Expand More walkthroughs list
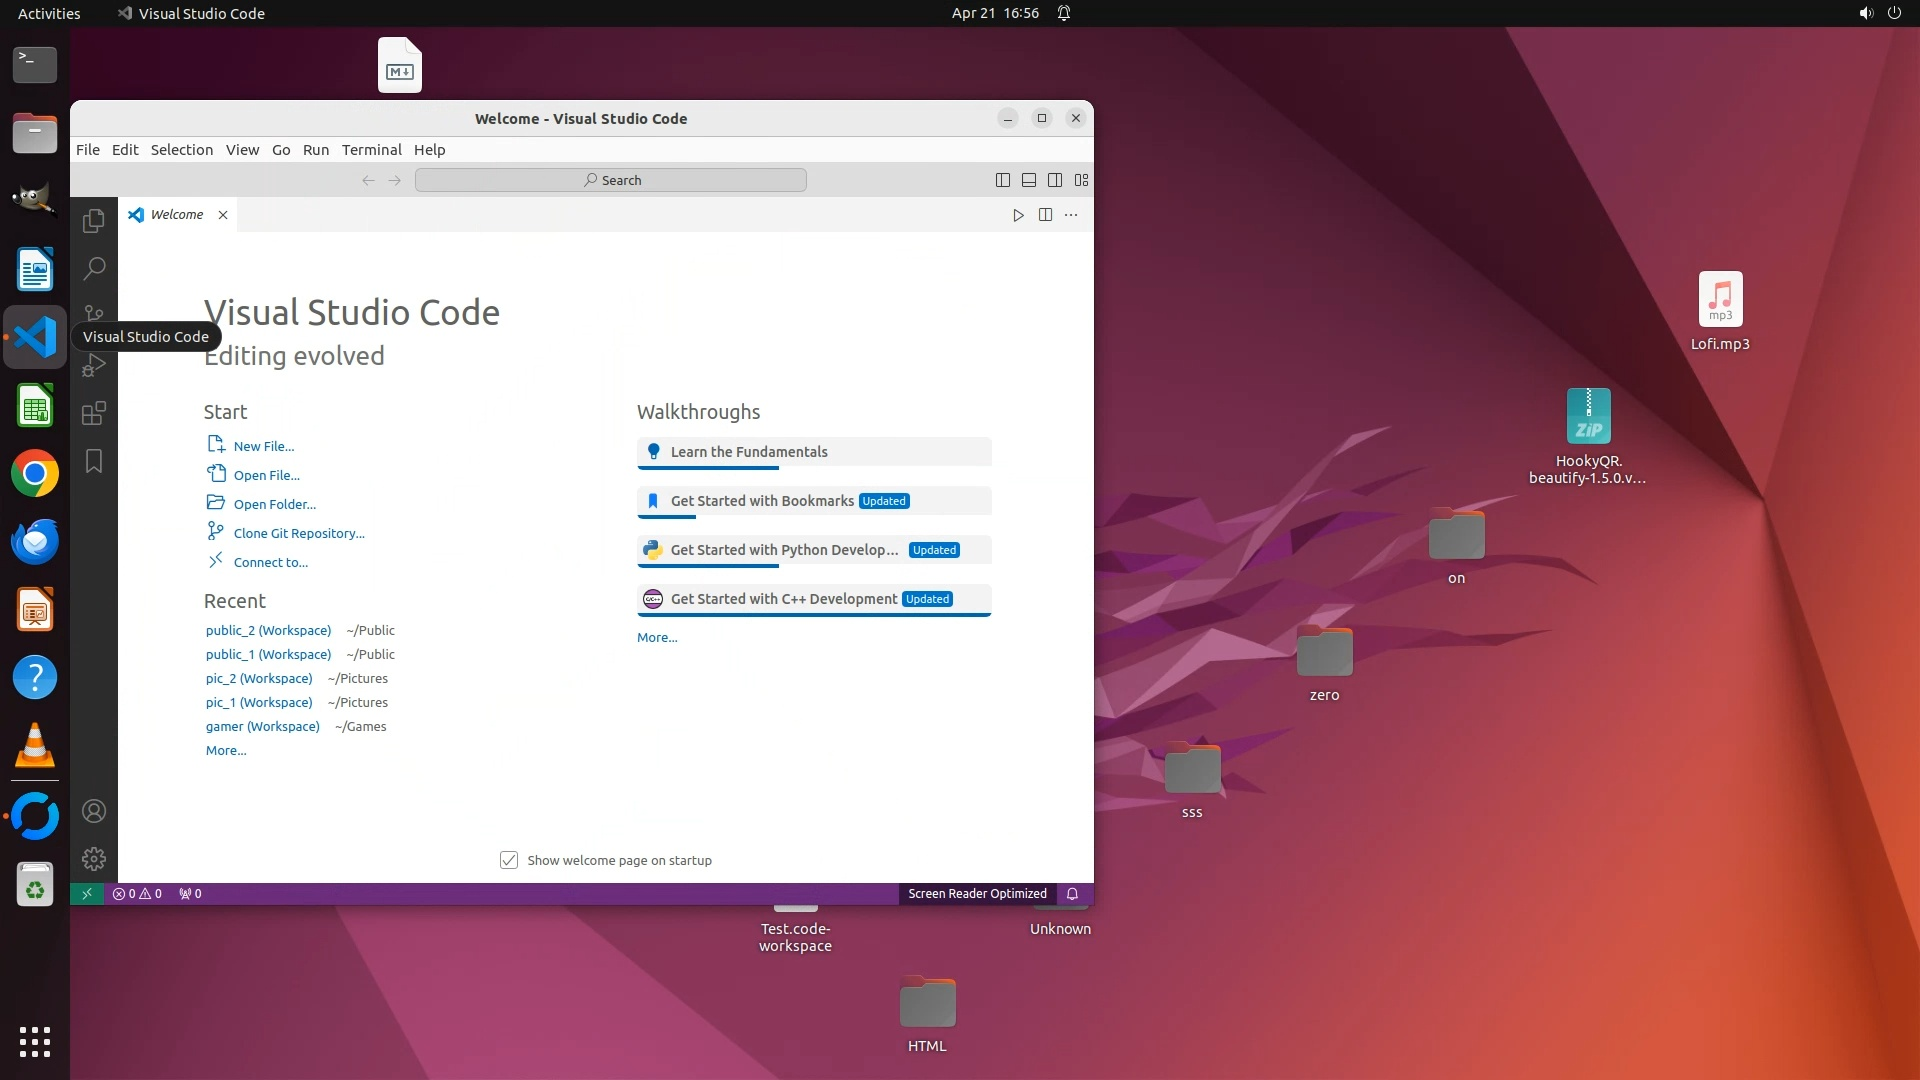 pos(657,637)
